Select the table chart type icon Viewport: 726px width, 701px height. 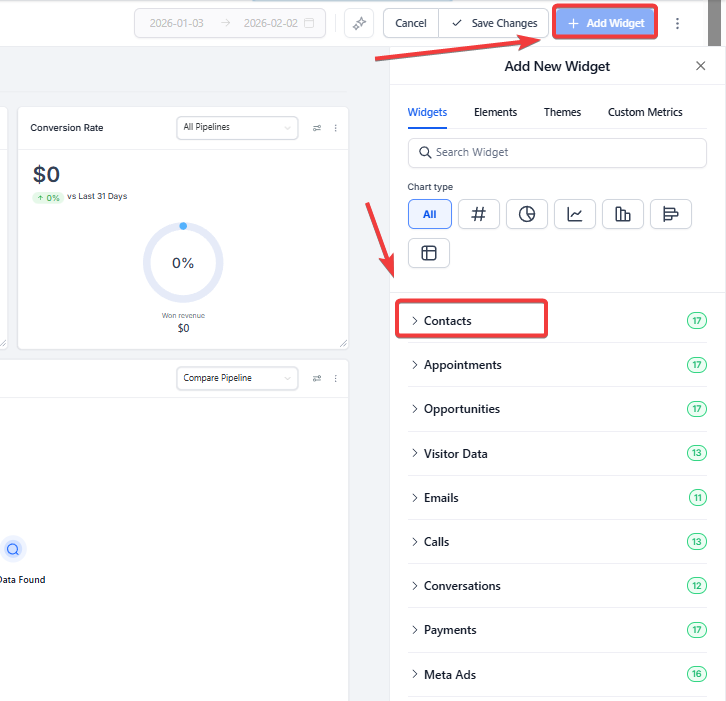429,253
